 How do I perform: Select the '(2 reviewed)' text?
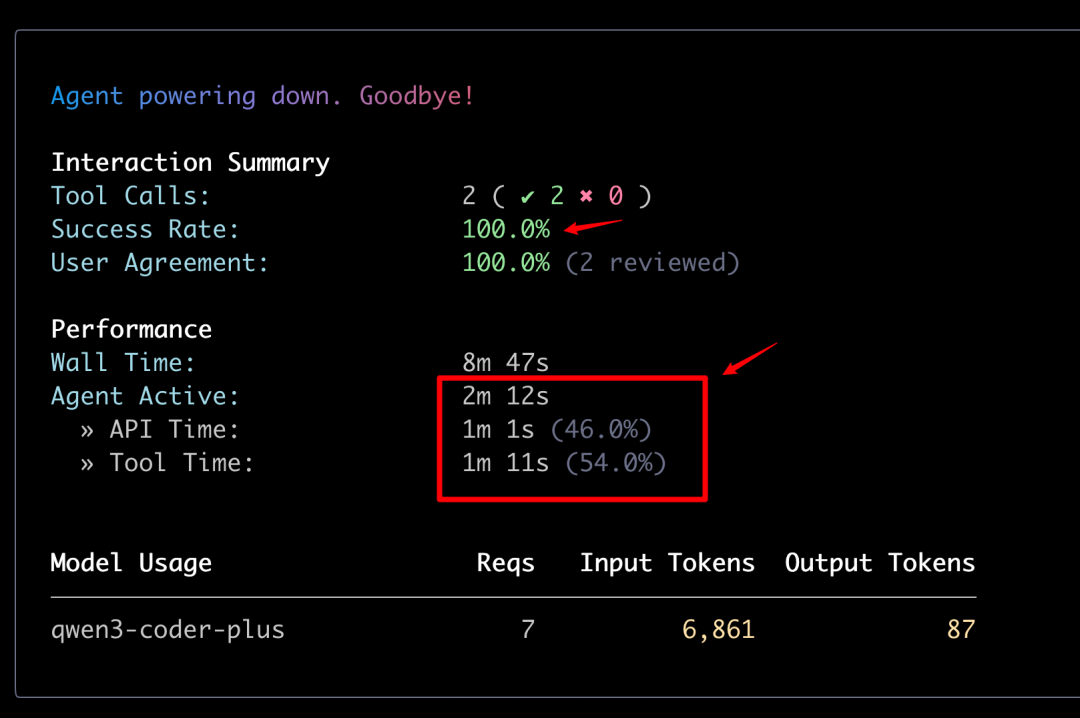click(652, 263)
